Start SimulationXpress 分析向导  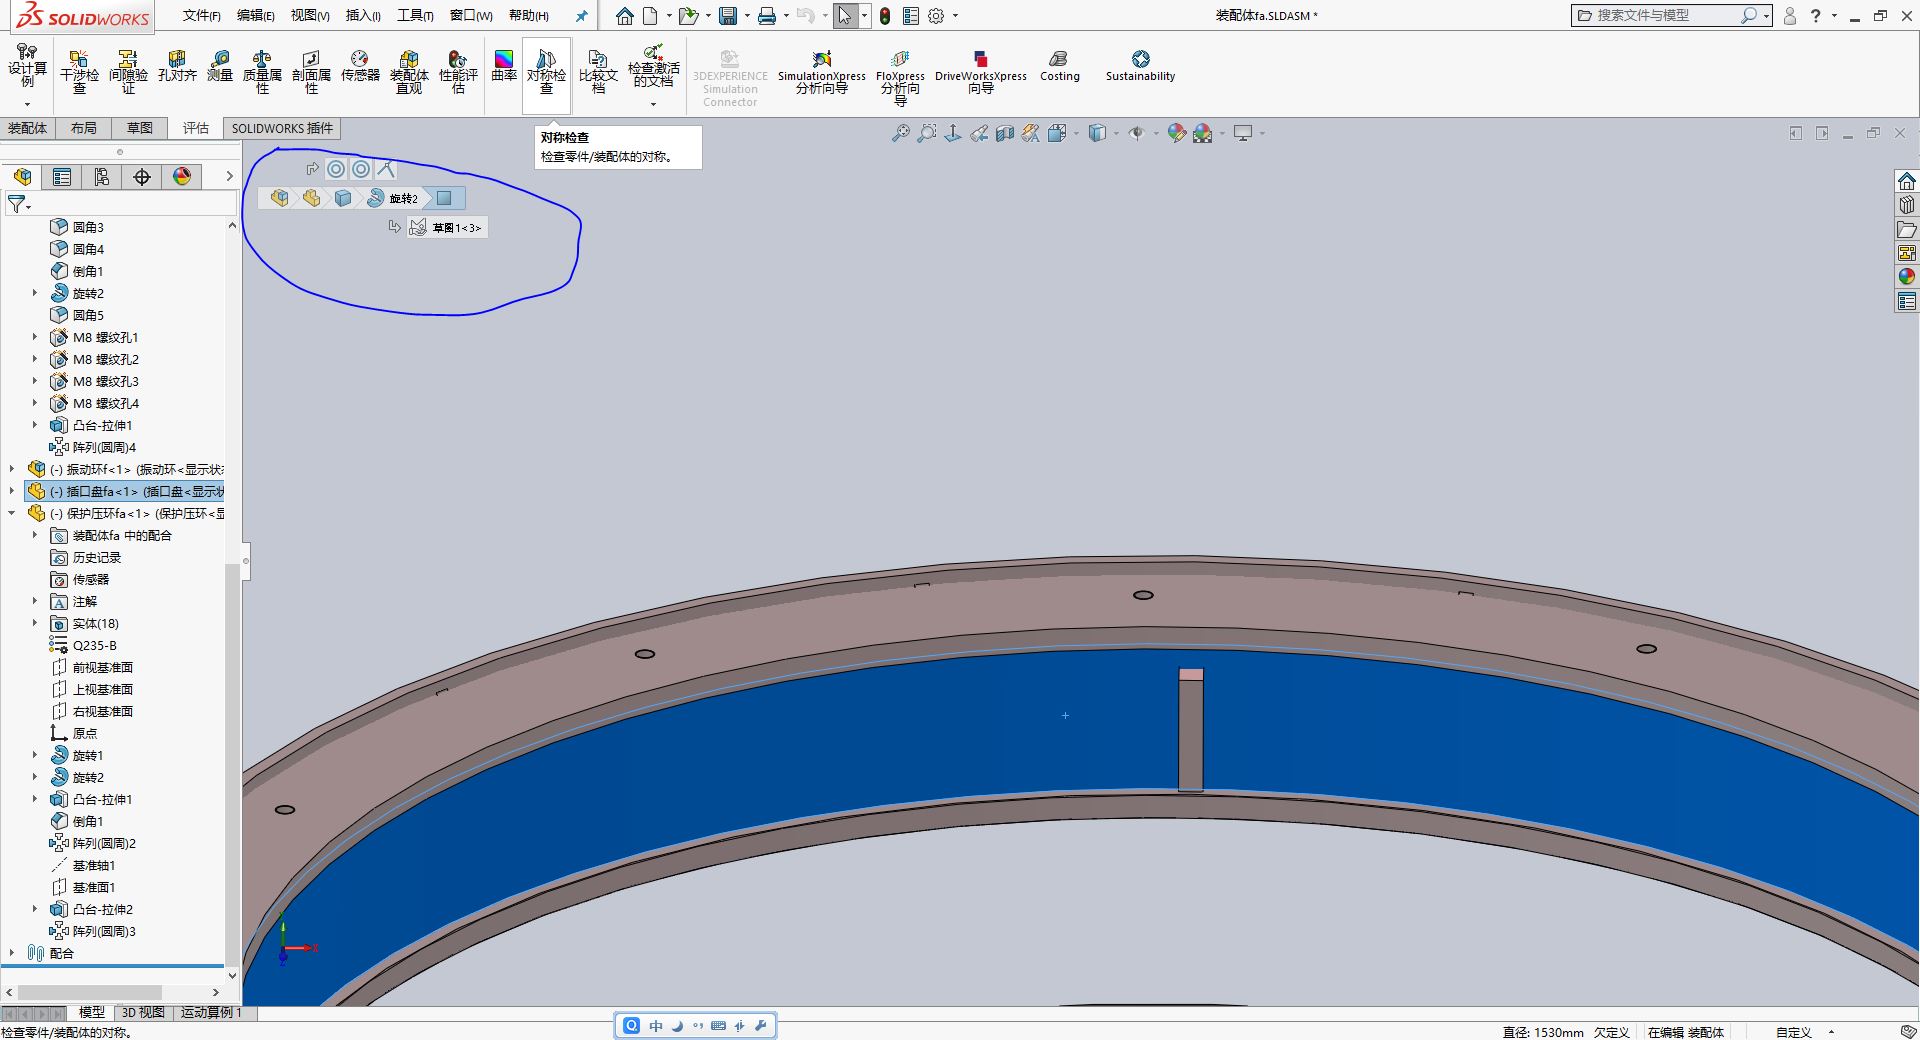pos(822,72)
